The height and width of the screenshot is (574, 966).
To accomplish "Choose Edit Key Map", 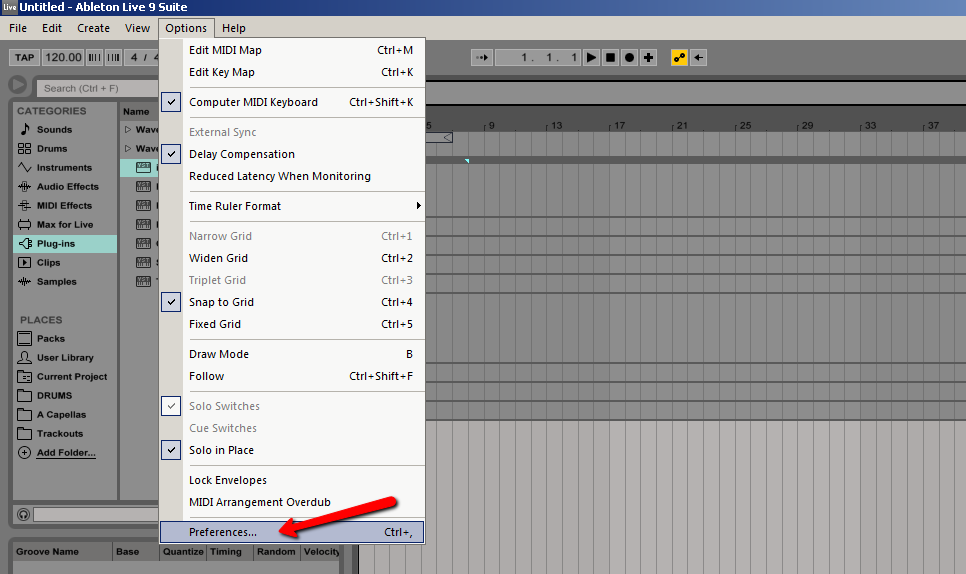I will [293, 72].
